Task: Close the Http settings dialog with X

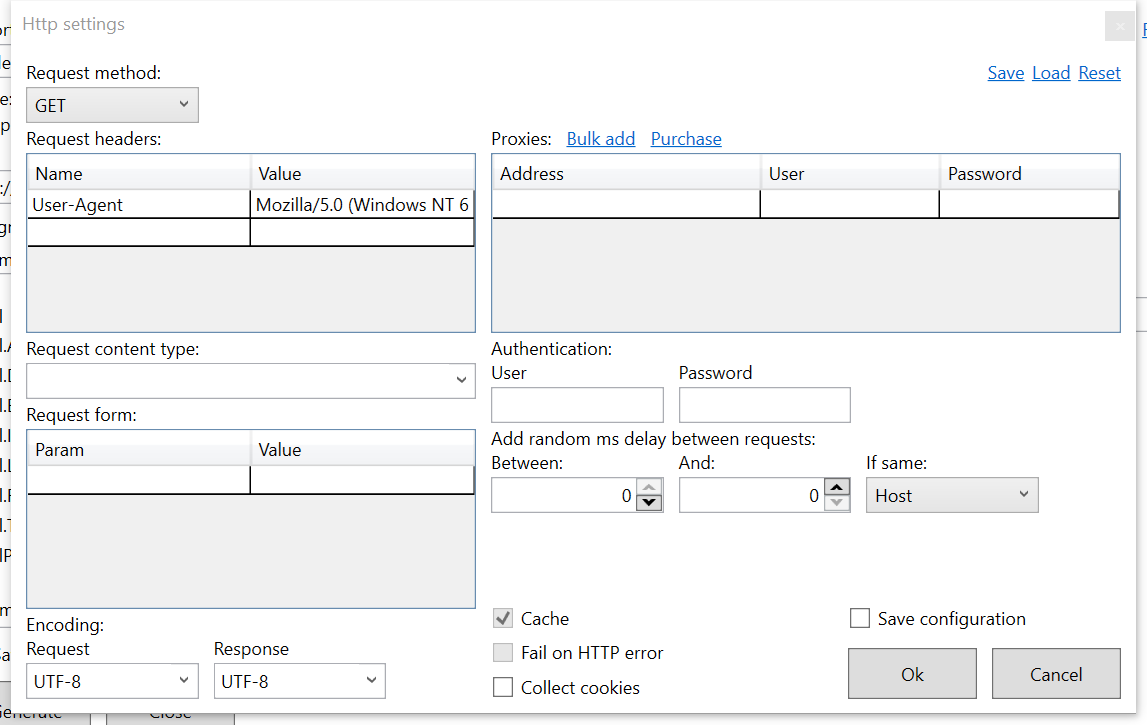Action: point(1119,27)
